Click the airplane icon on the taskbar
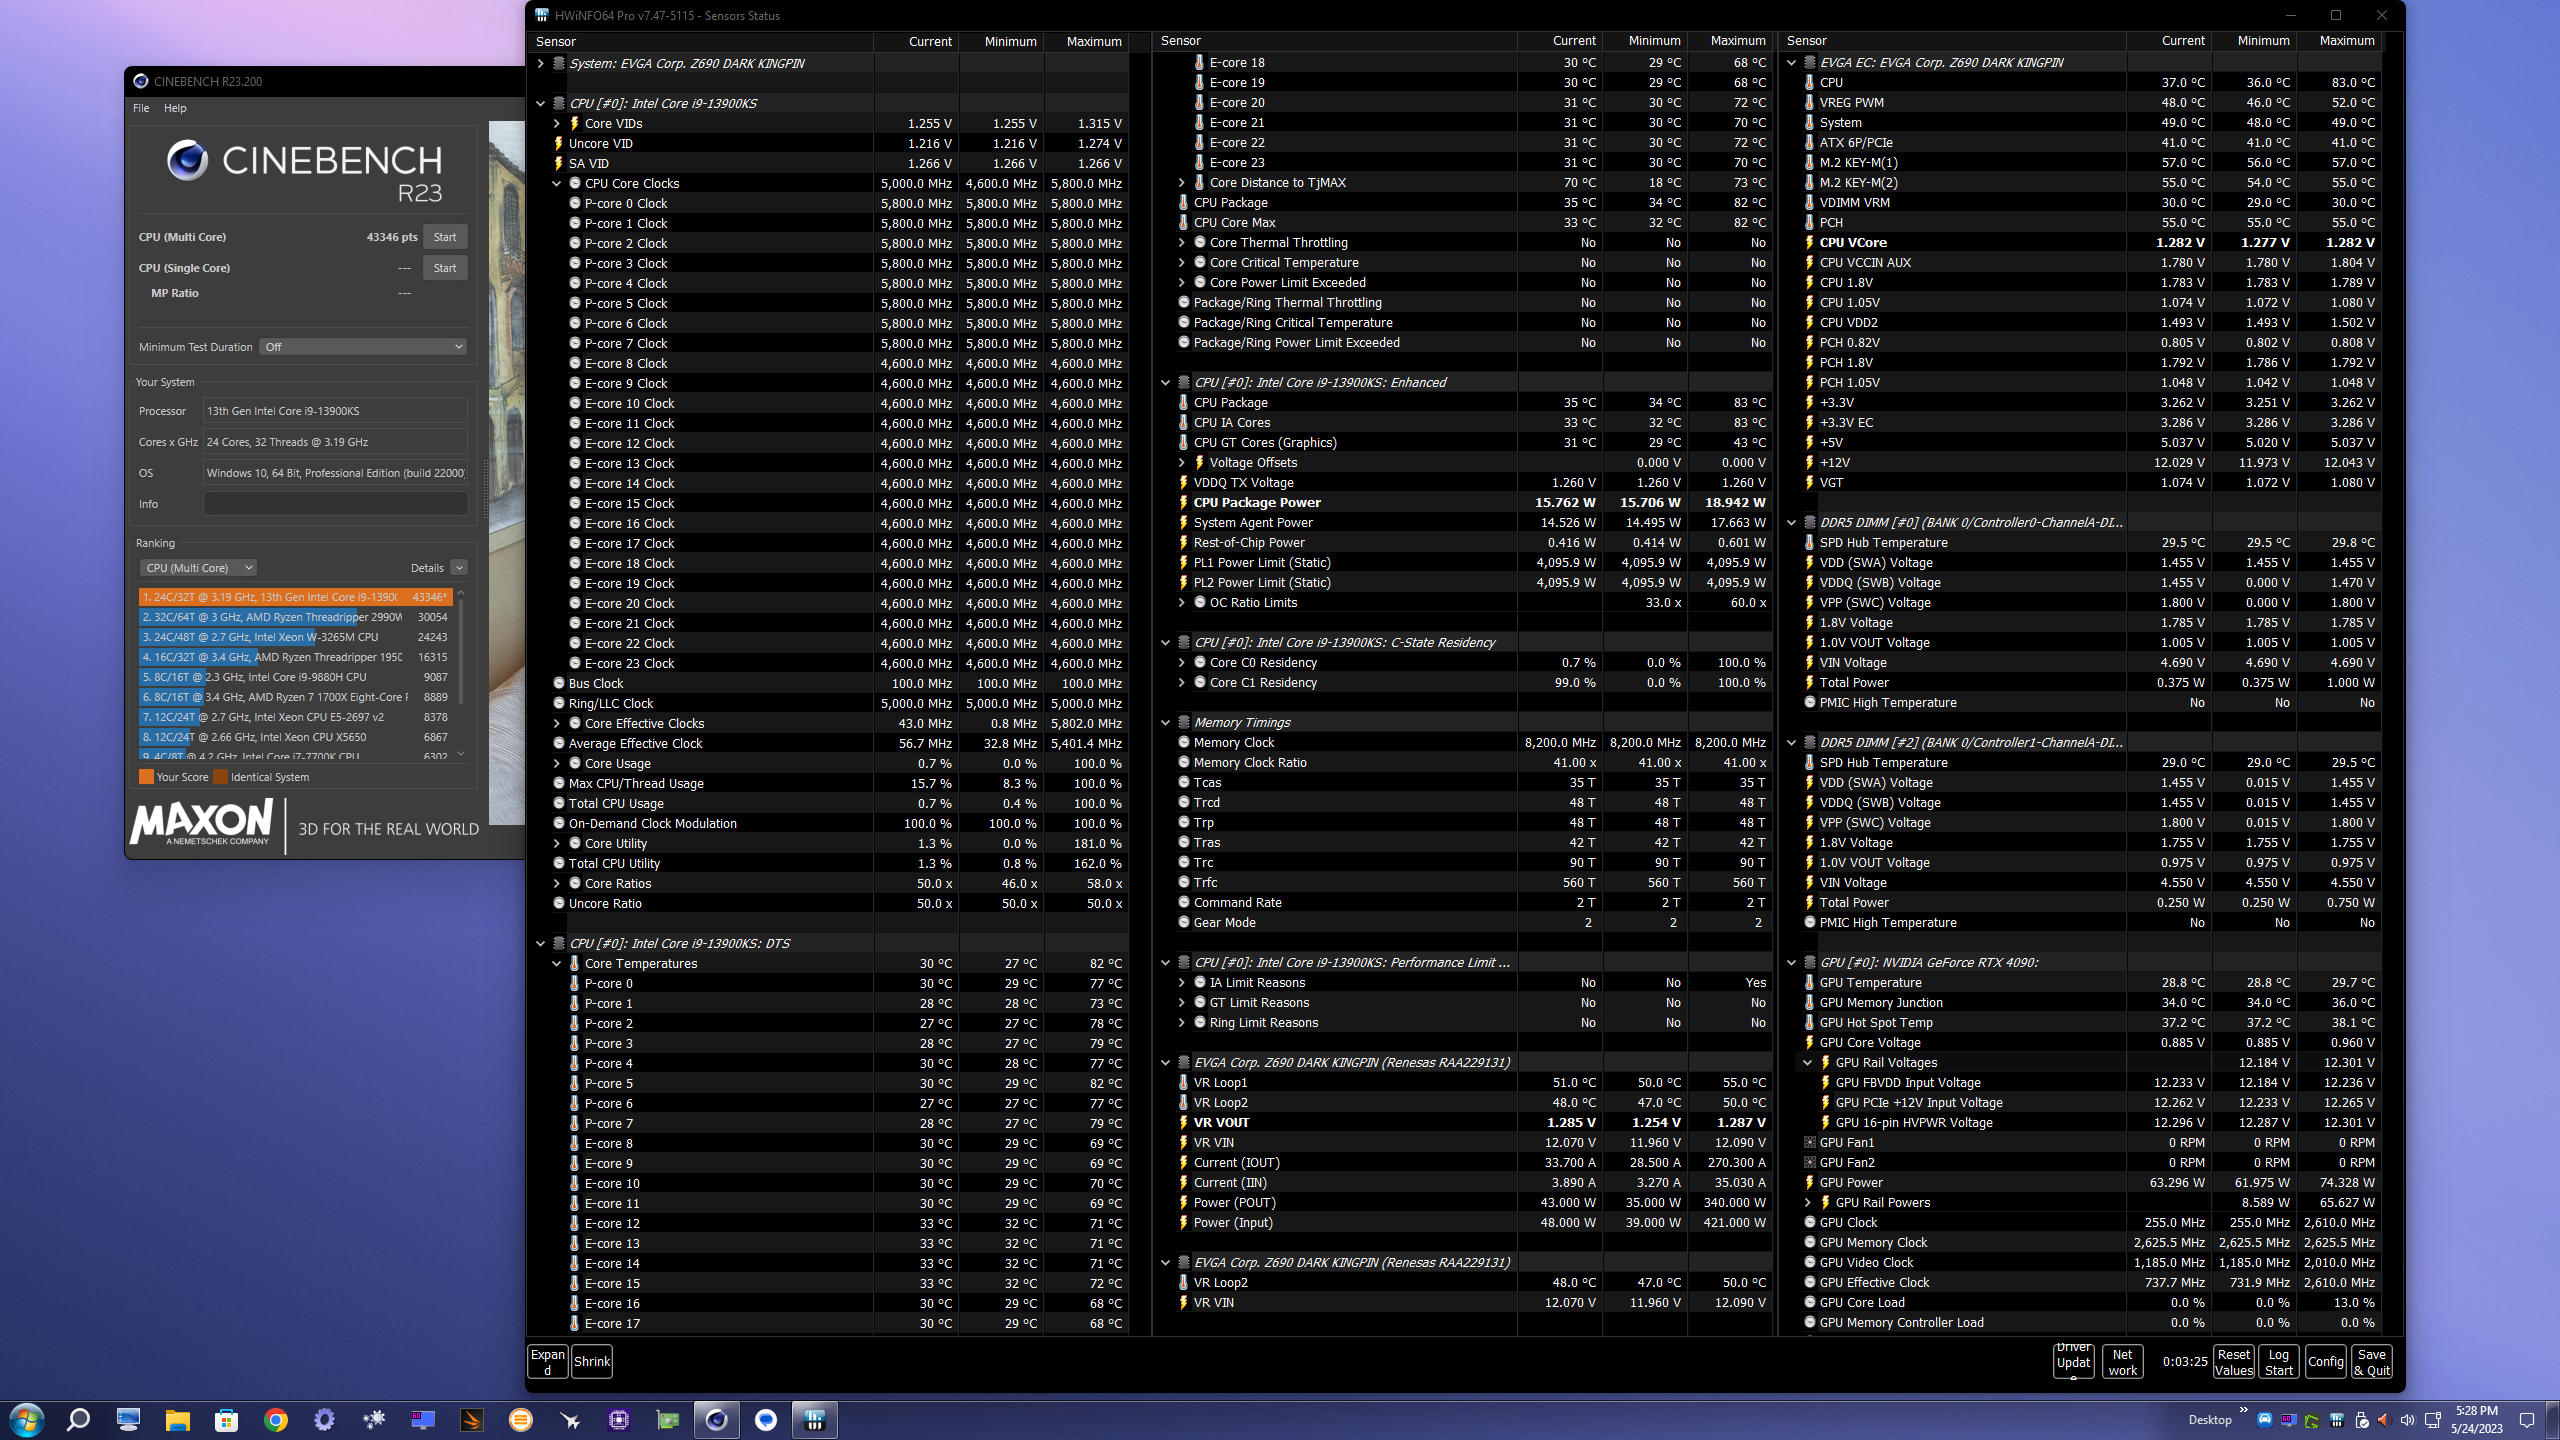 pyautogui.click(x=570, y=1419)
